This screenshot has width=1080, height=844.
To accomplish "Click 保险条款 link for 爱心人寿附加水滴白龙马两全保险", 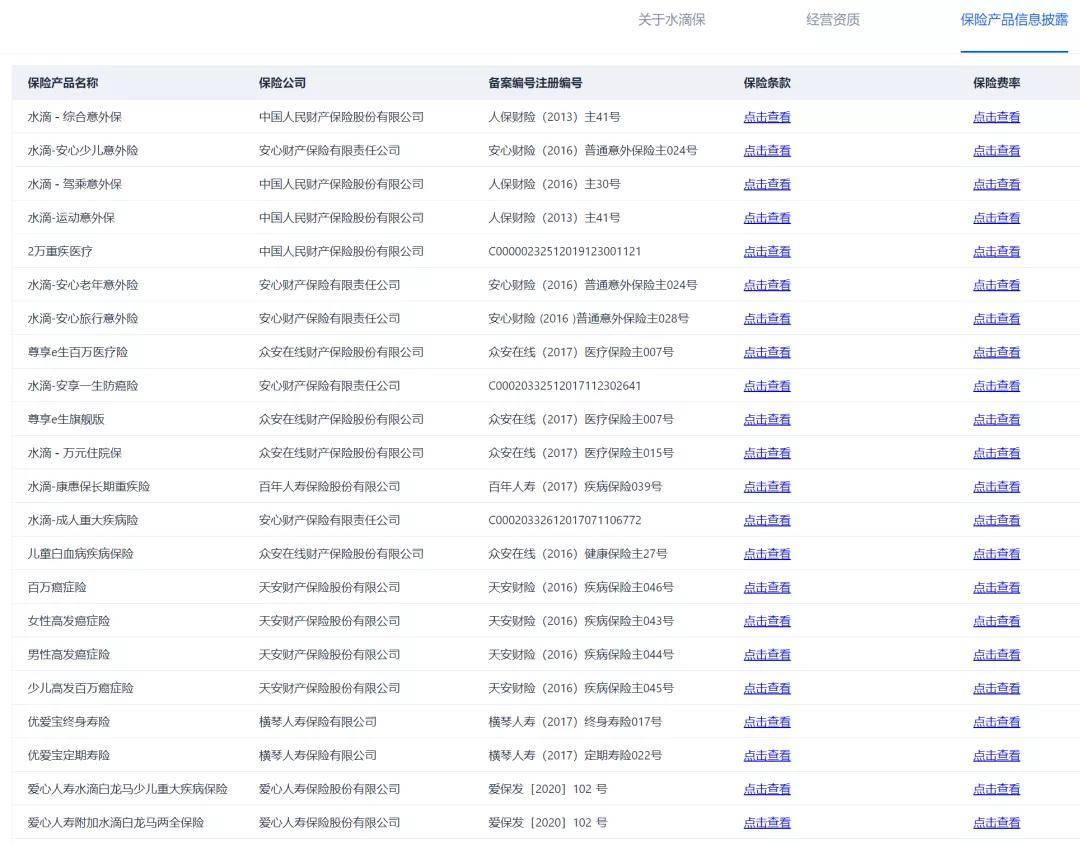I will 767,823.
